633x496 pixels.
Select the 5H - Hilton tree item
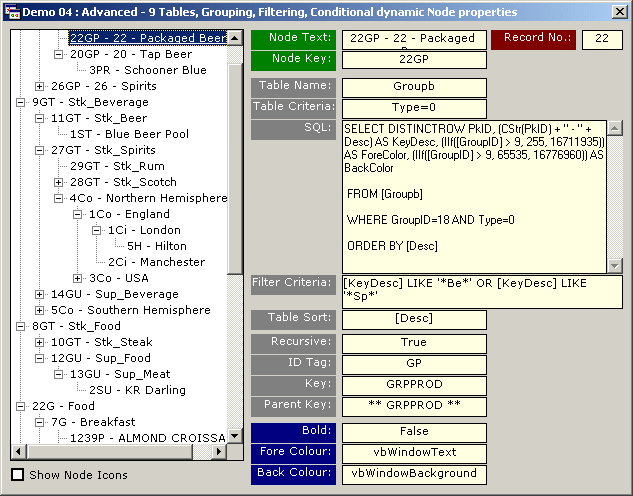(x=156, y=246)
